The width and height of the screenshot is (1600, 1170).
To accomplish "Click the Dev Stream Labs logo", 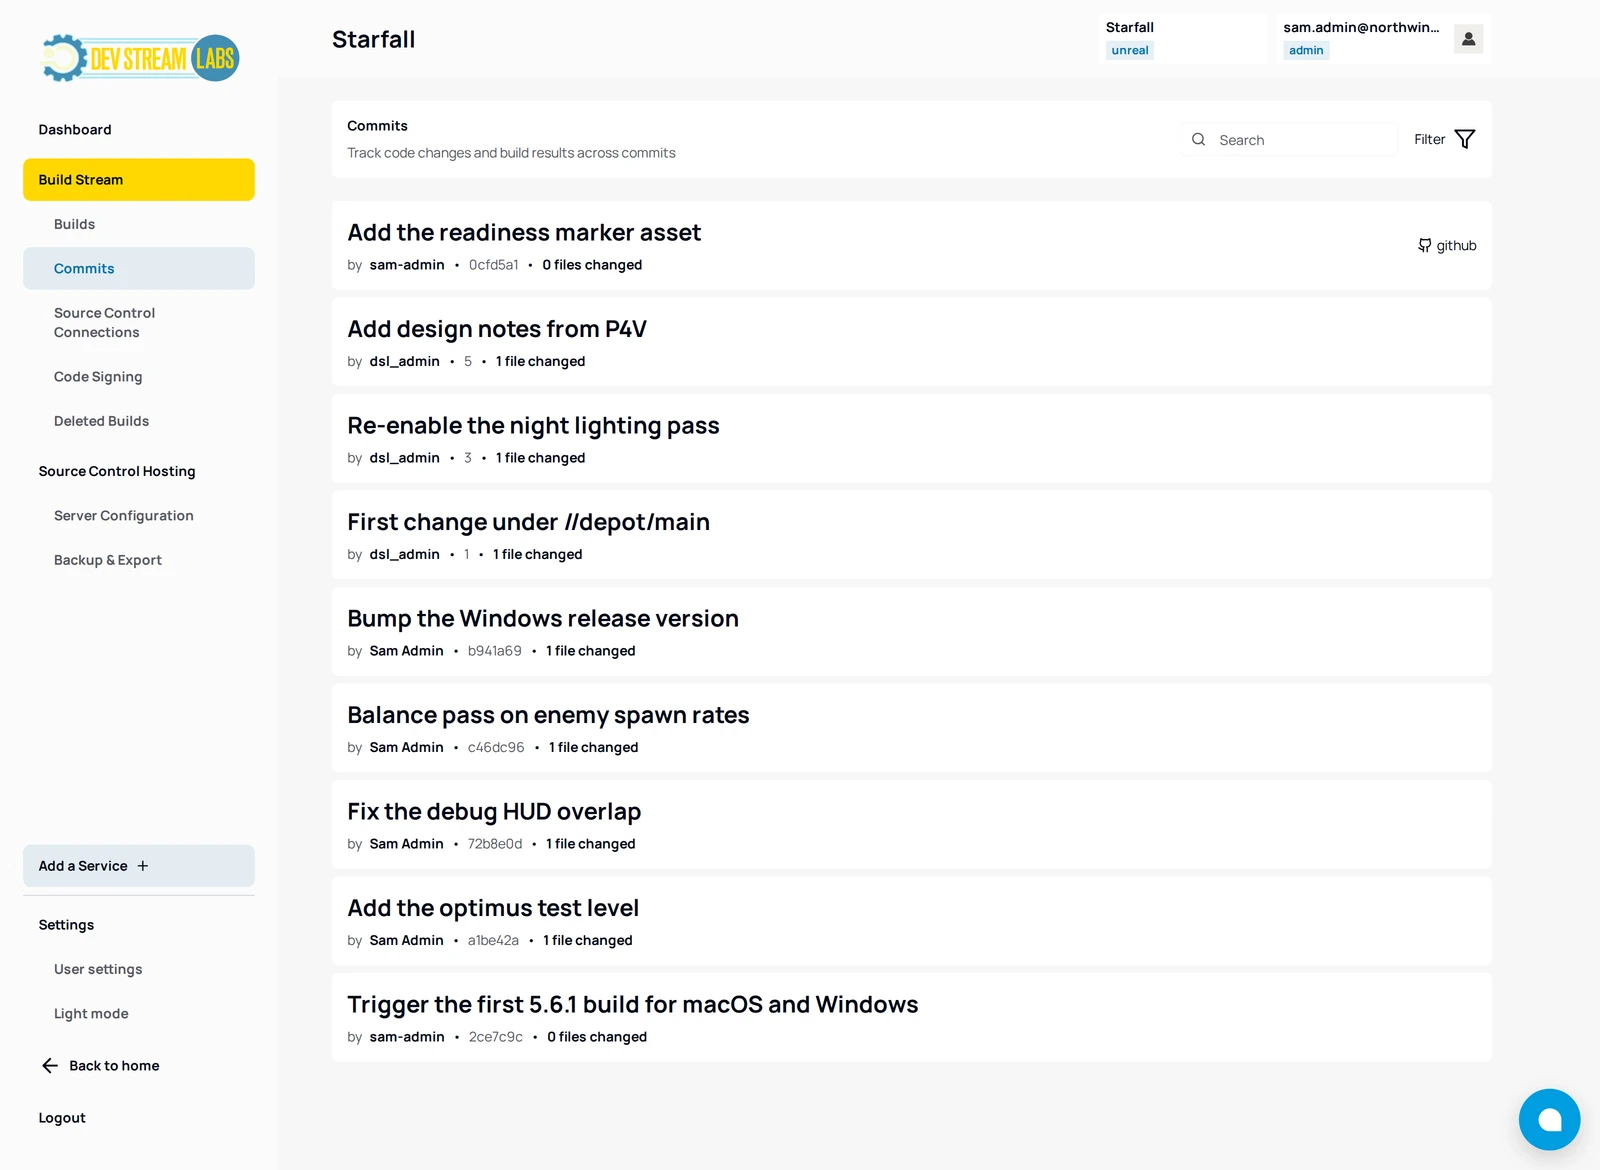I will 139,58.
